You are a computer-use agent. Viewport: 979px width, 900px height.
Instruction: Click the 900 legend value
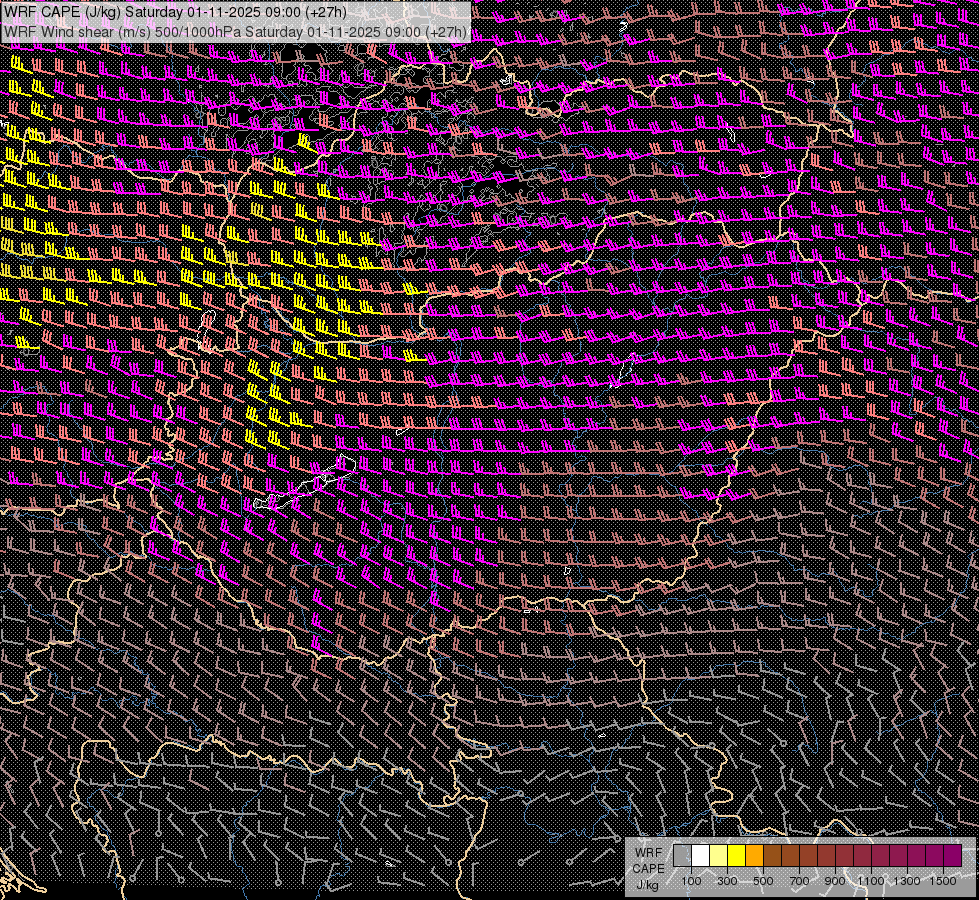click(x=835, y=881)
